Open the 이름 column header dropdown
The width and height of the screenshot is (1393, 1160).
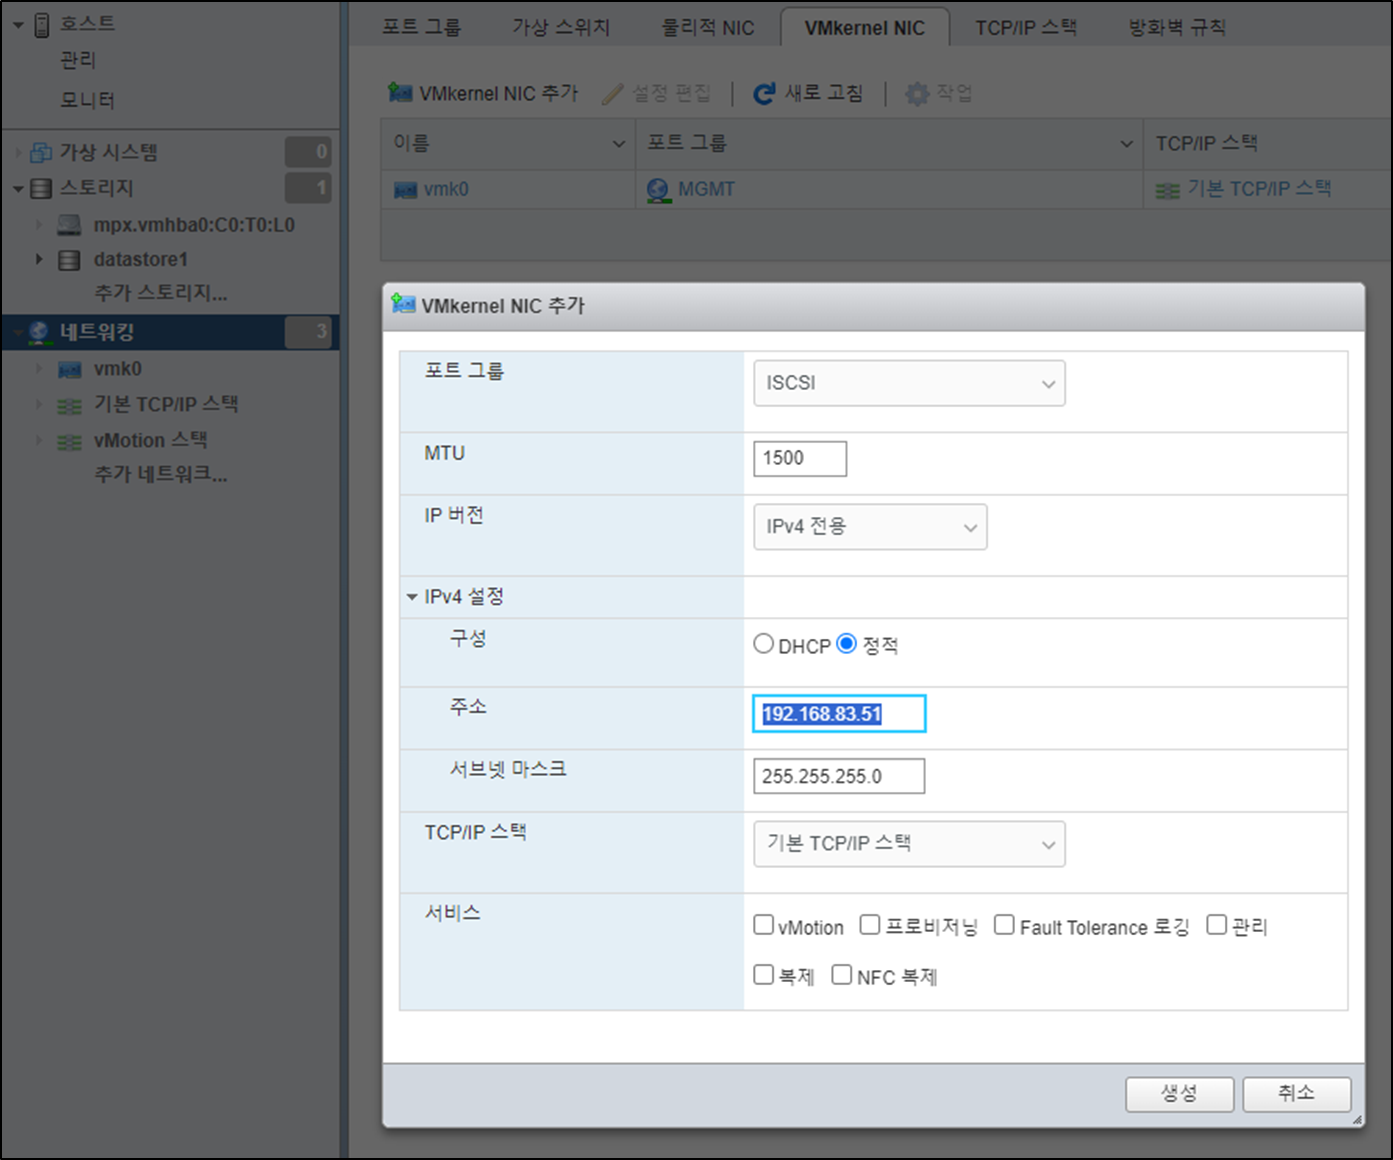click(x=618, y=144)
